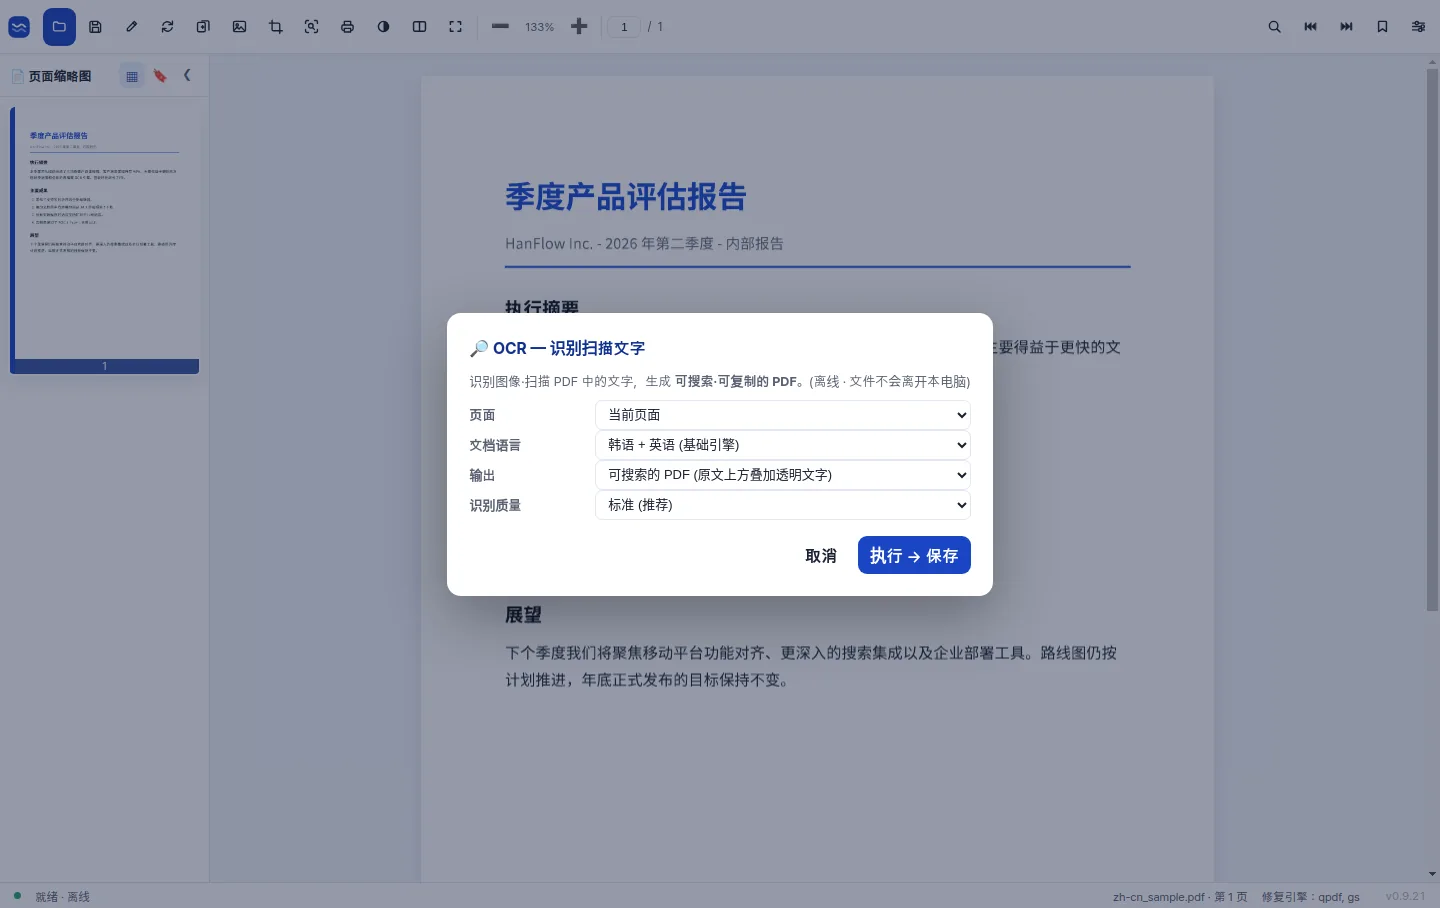Select the page 1 thumbnail
The width and height of the screenshot is (1440, 908).
pos(105,240)
